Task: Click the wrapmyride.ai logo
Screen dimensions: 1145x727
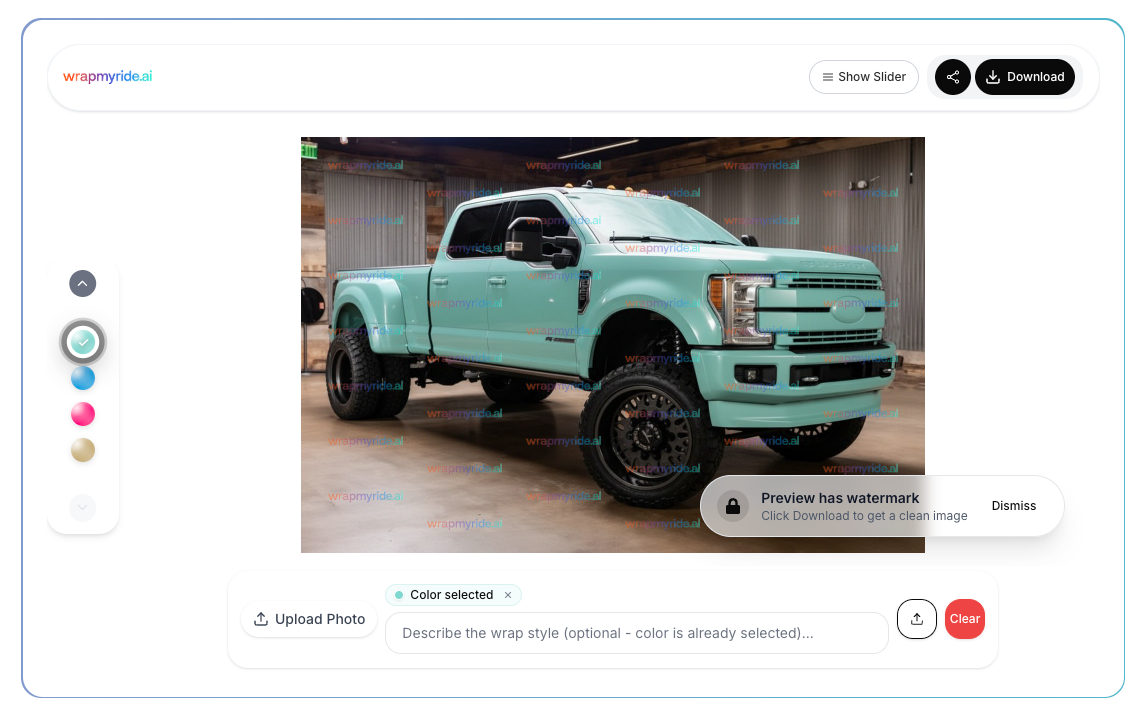Action: coord(107,77)
